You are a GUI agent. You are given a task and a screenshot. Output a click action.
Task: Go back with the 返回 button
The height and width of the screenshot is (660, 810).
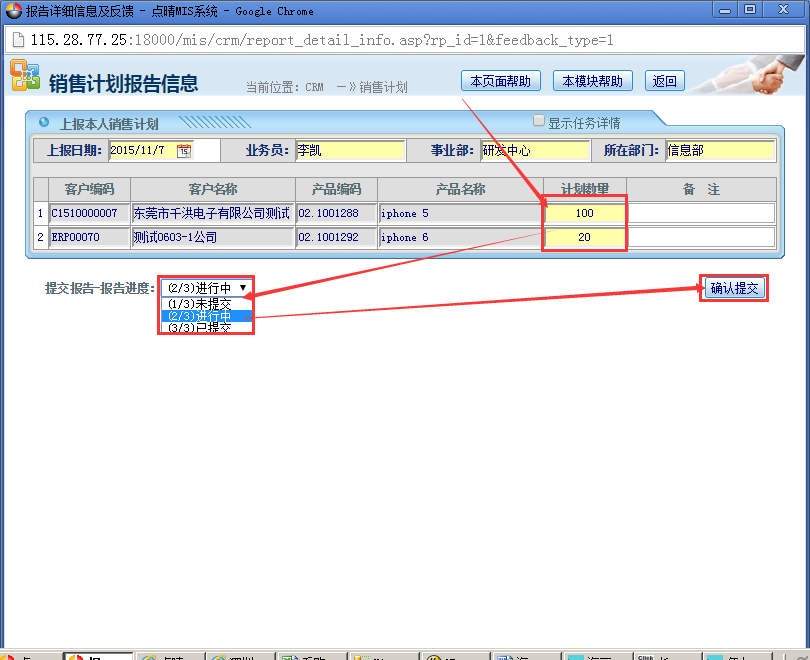coord(664,81)
